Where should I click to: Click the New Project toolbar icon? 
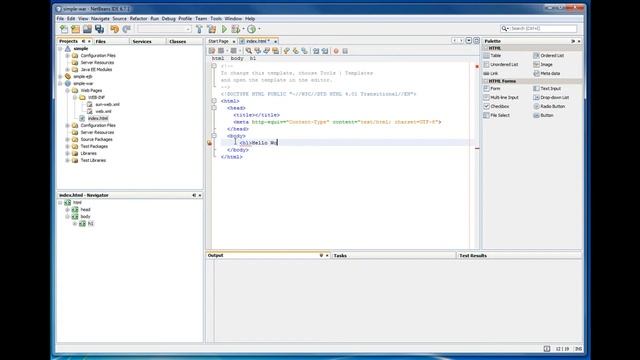click(x=76, y=29)
